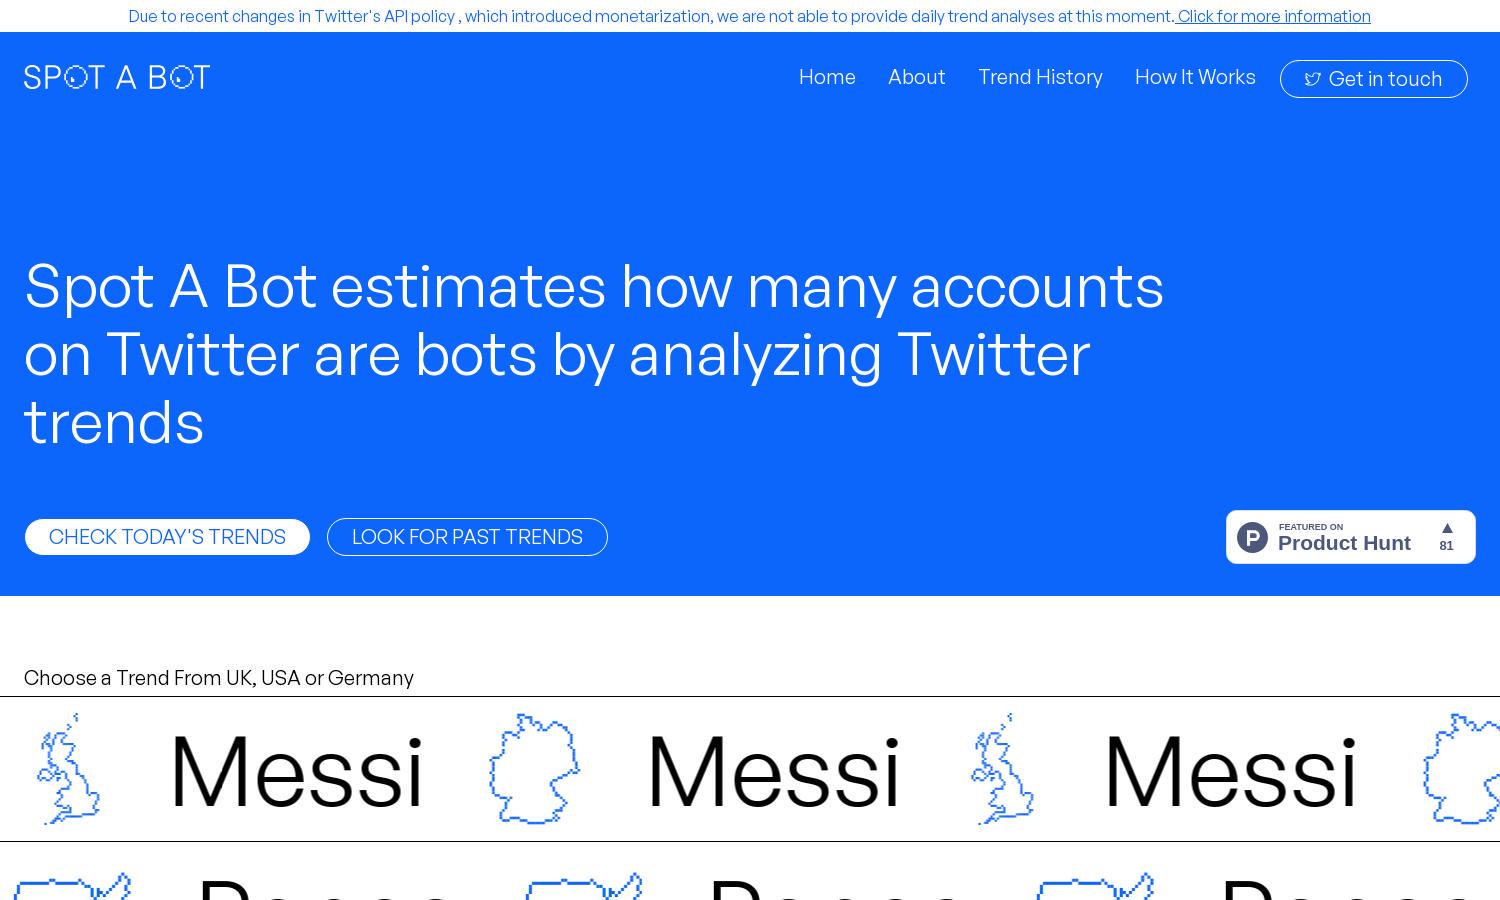Screen dimensions: 1500x900
Task: Click the first UK map icon
Action: coord(68,769)
